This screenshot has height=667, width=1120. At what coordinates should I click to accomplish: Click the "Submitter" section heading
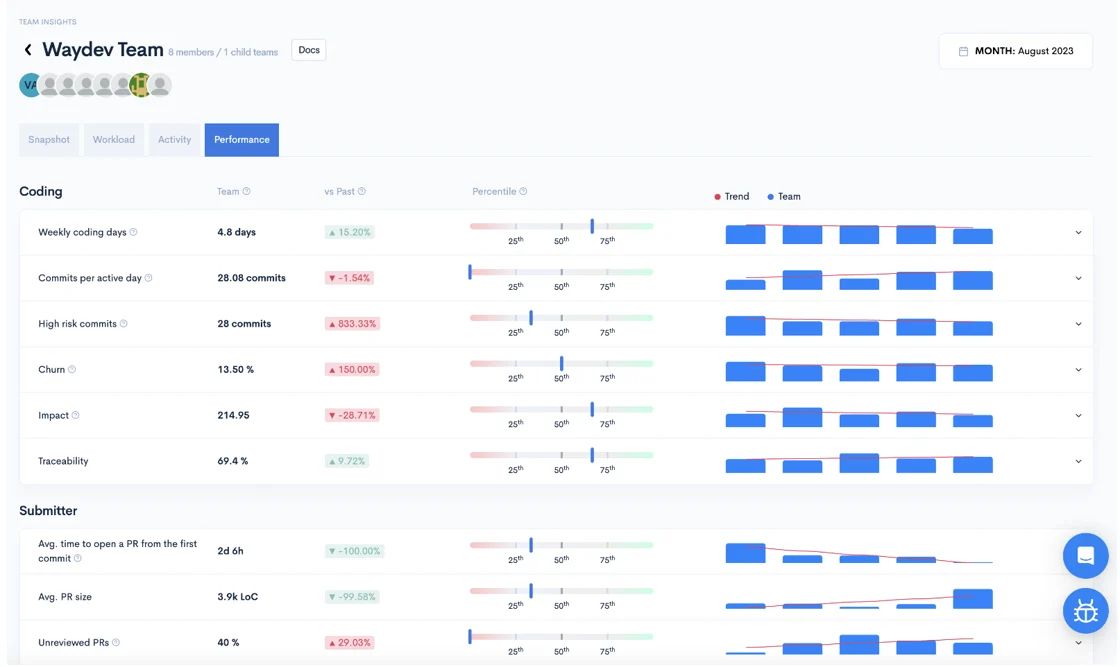click(x=48, y=511)
